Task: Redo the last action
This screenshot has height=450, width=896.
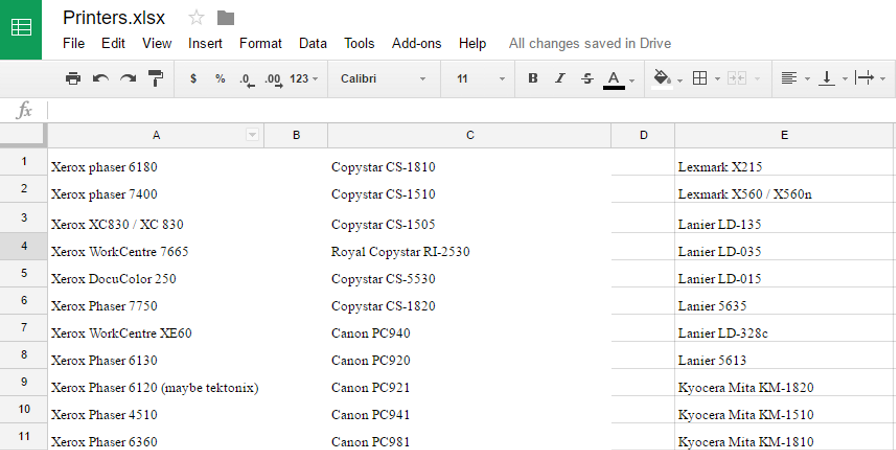Action: click(128, 78)
